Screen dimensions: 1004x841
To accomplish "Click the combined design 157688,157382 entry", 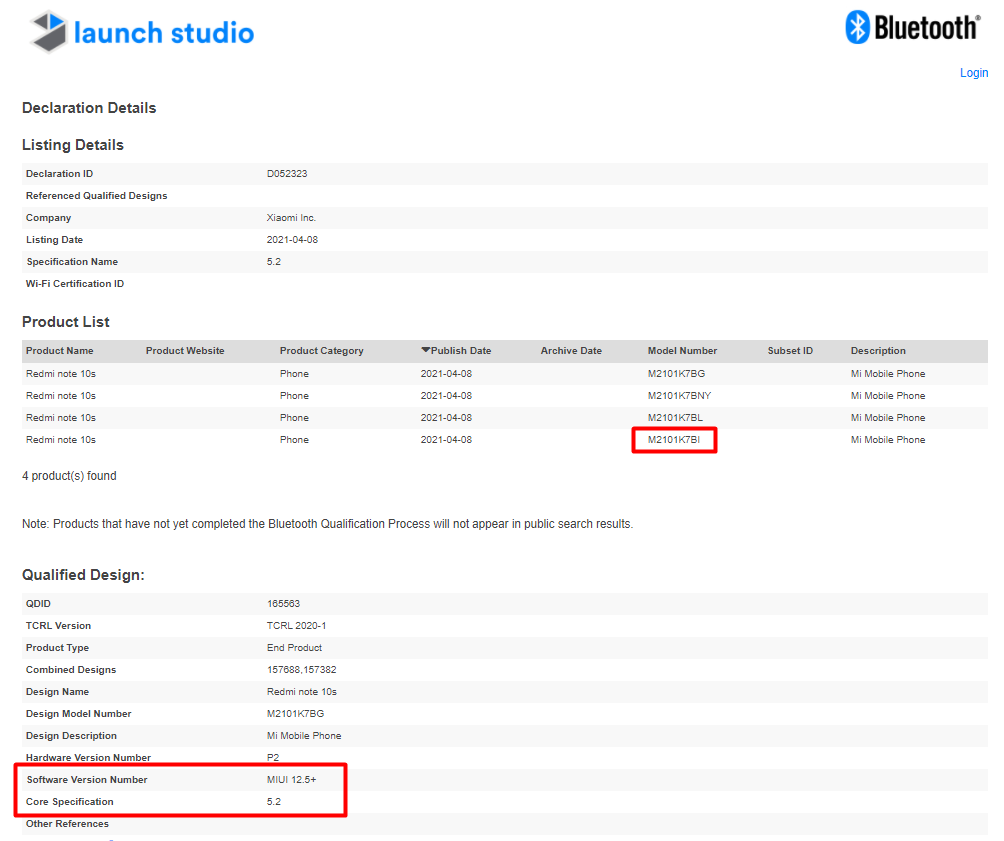I will pyautogui.click(x=298, y=669).
